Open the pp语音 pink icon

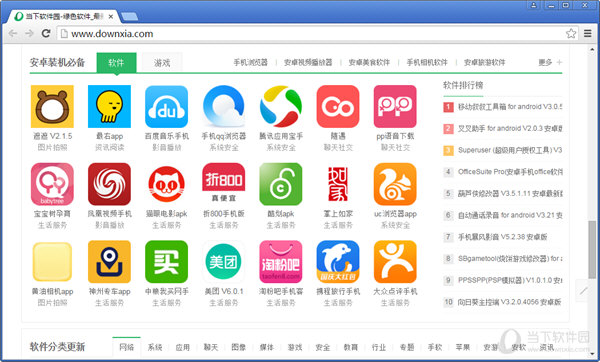[x=395, y=106]
